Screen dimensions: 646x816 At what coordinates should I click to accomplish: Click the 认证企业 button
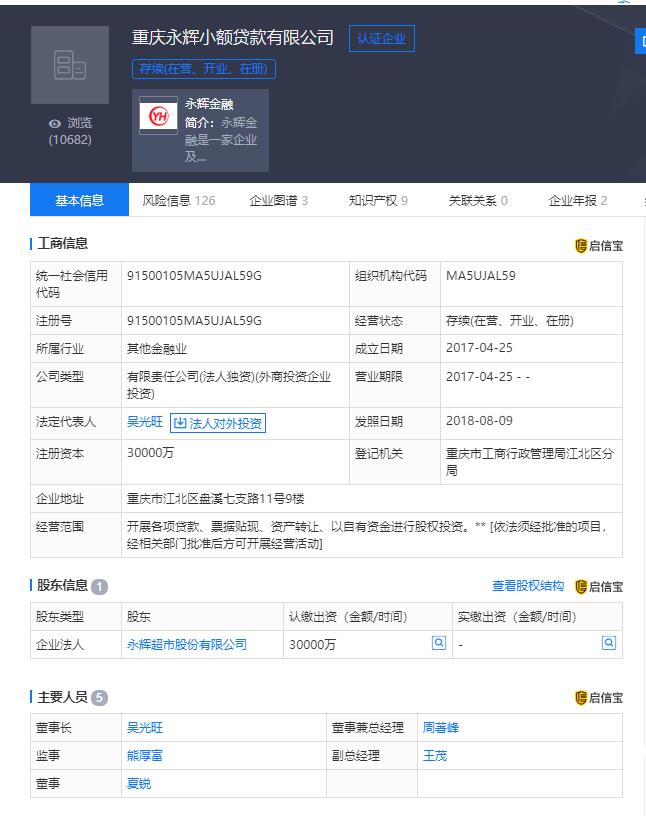click(x=382, y=39)
